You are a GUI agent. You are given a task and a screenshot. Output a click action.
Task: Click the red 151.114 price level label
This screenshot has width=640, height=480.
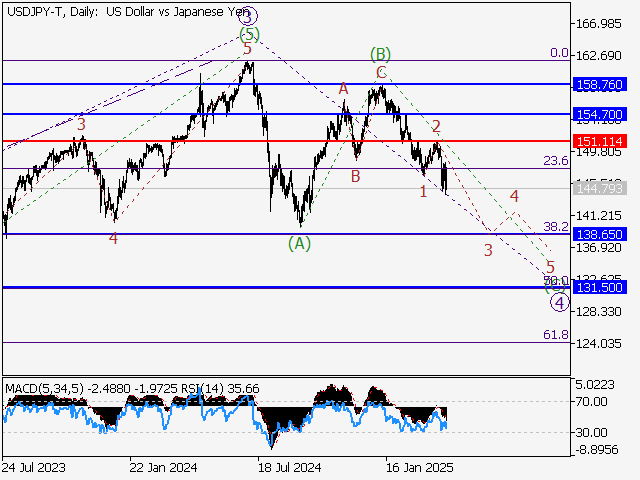click(600, 141)
